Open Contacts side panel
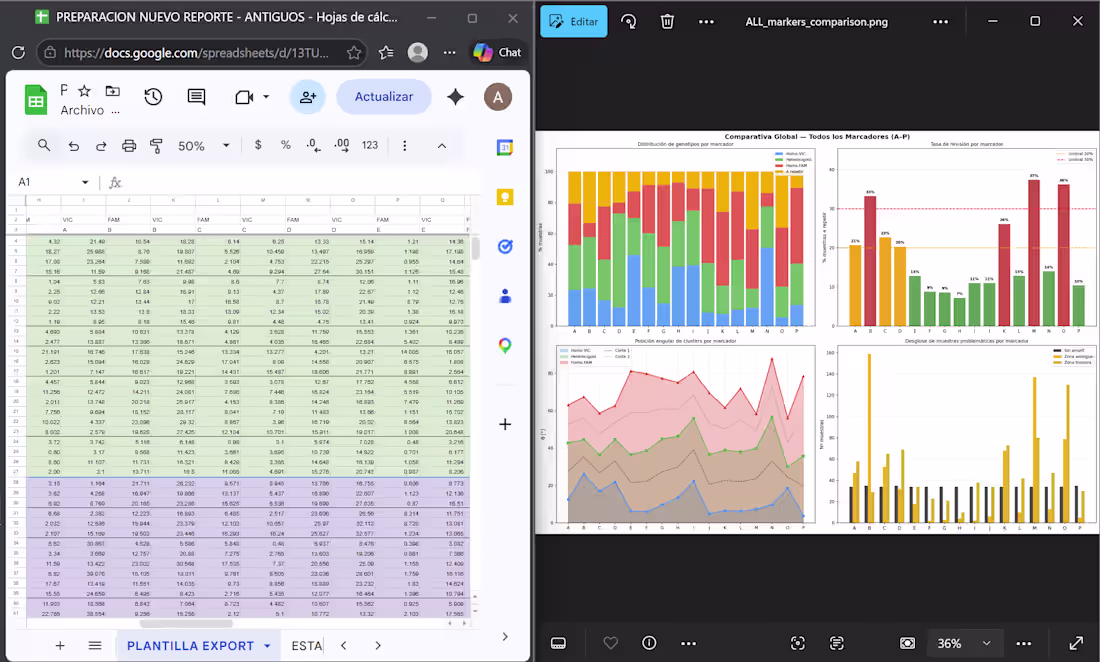Screen dimensions: 1100x662 [x=505, y=296]
